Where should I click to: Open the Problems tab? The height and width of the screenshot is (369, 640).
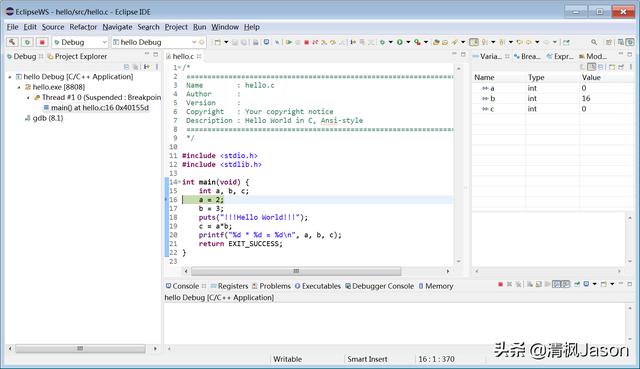coord(271,286)
